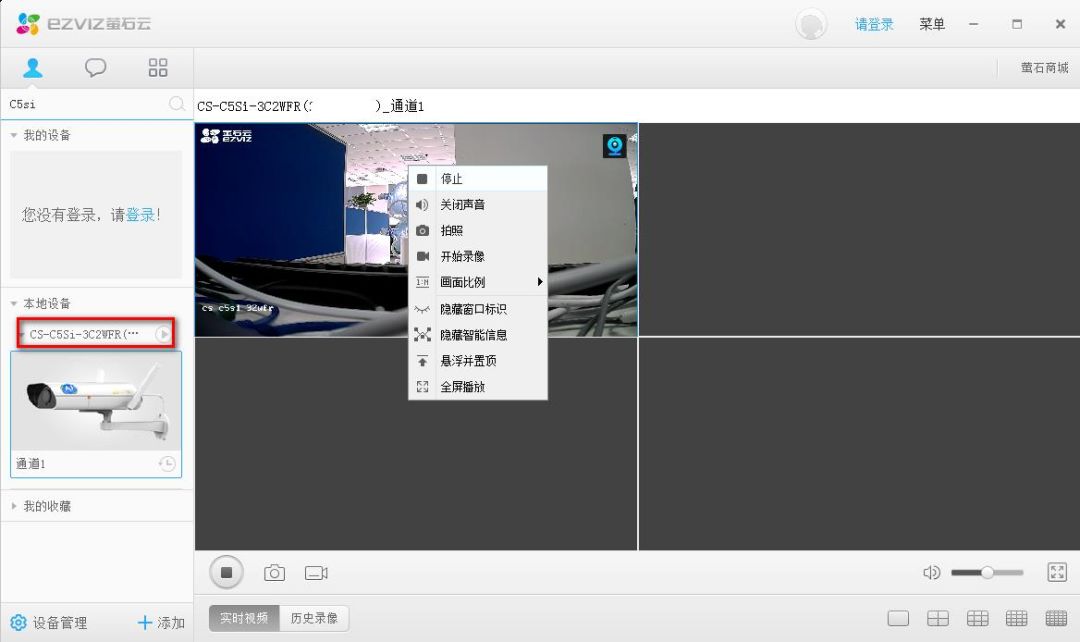Click the 请登录 link in title bar
The height and width of the screenshot is (642, 1080).
coord(874,24)
